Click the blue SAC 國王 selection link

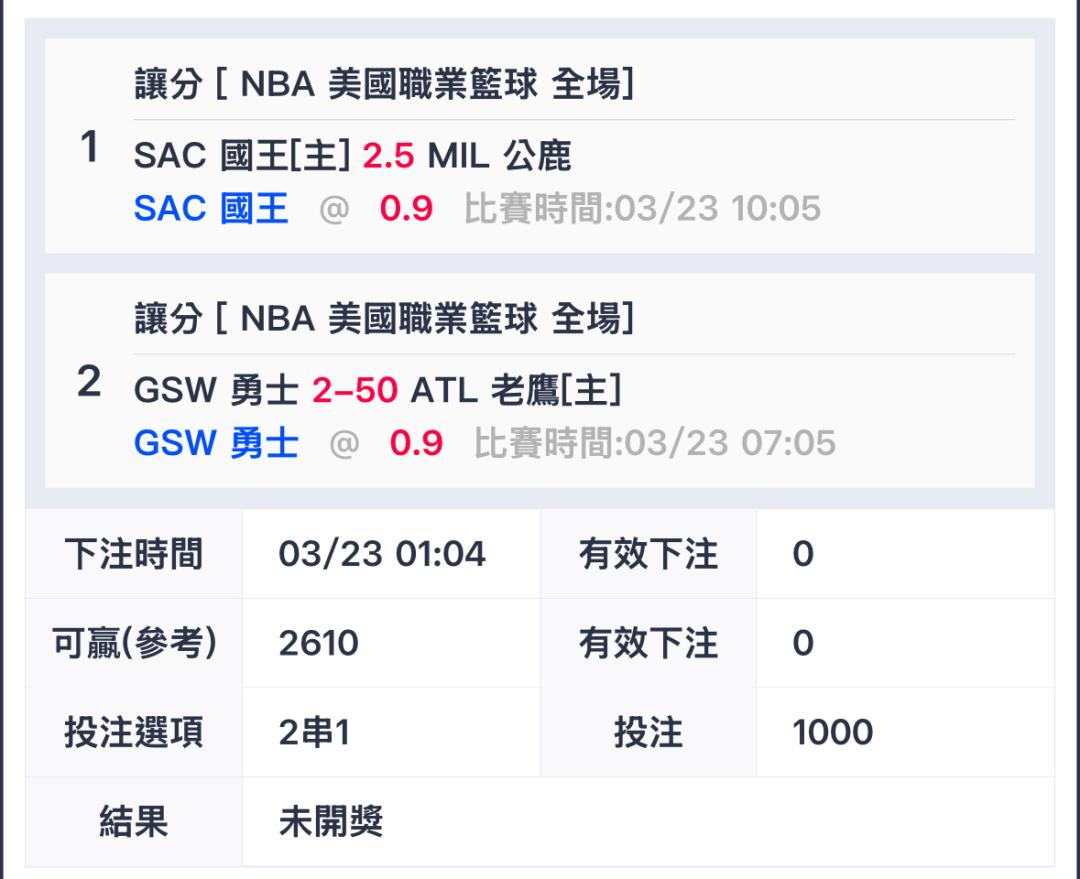click(x=211, y=208)
